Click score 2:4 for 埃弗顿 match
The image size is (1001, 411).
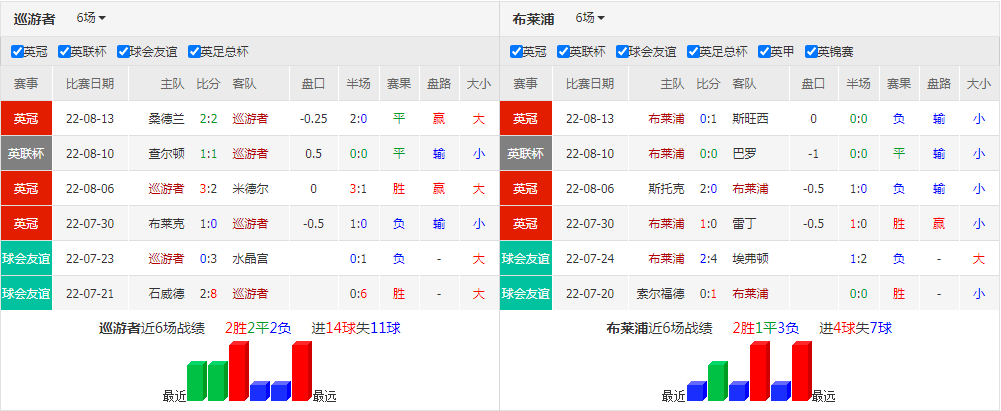708,259
